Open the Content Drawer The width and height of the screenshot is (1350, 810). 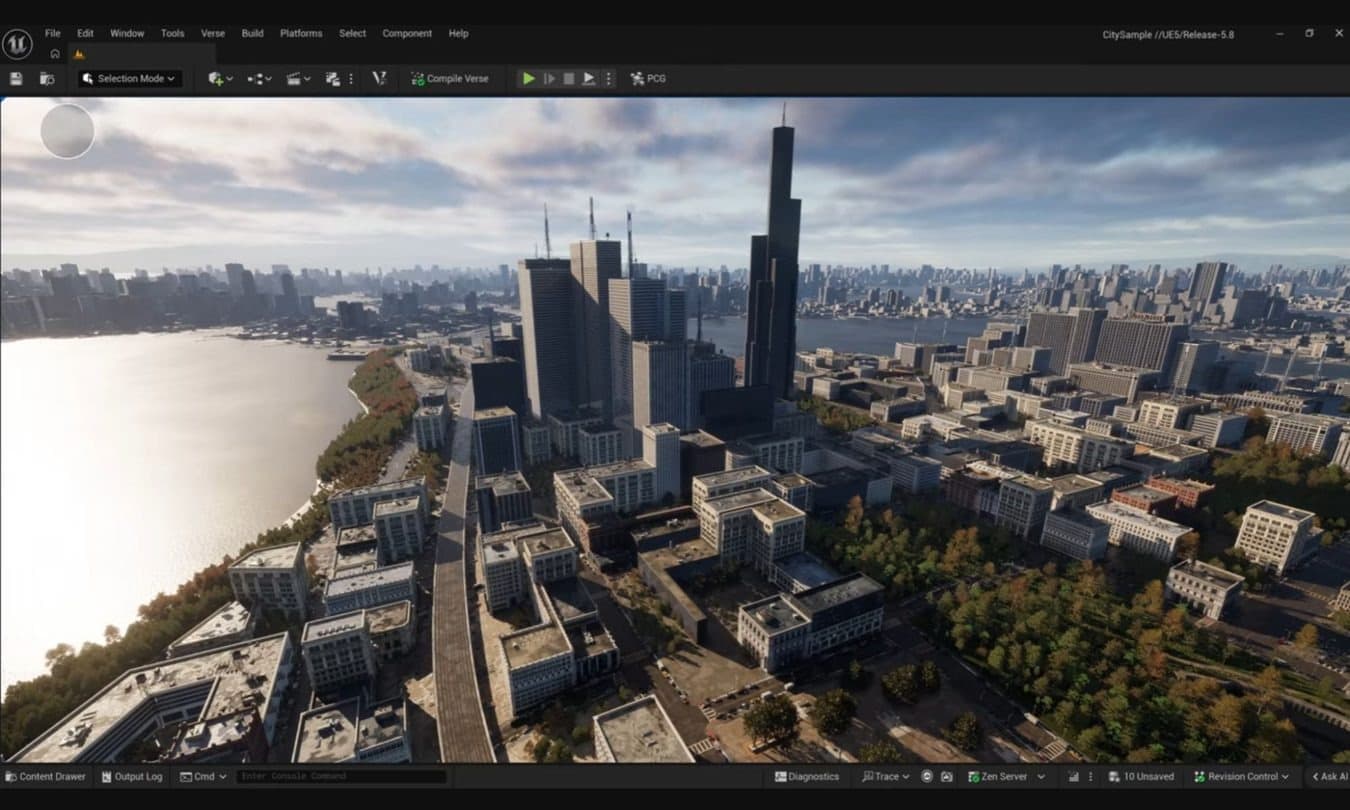(45, 776)
